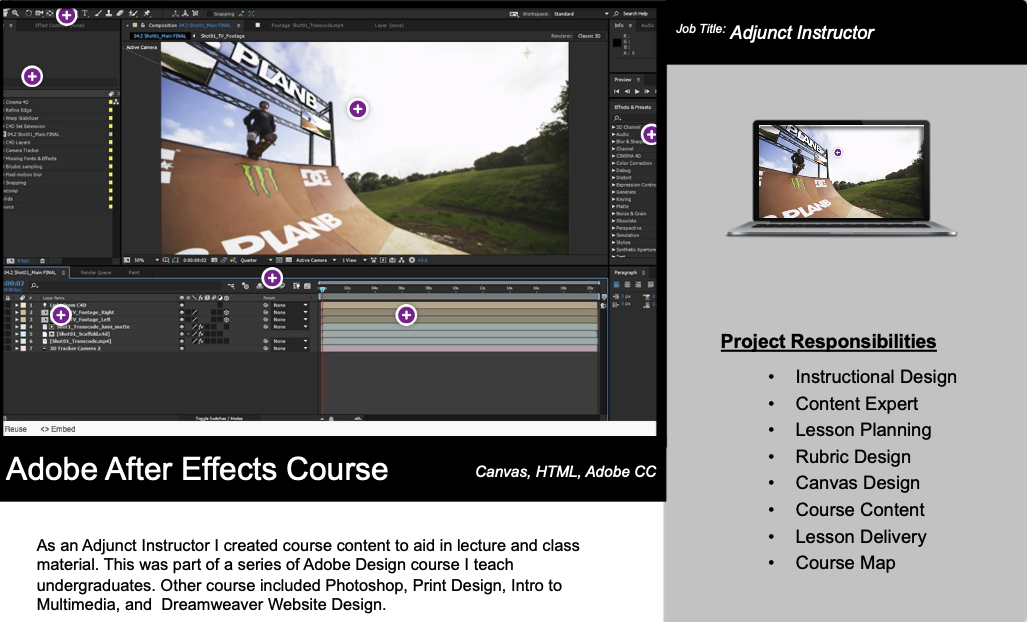Lock the 3D Tracker Camera 2 layer

[8, 348]
